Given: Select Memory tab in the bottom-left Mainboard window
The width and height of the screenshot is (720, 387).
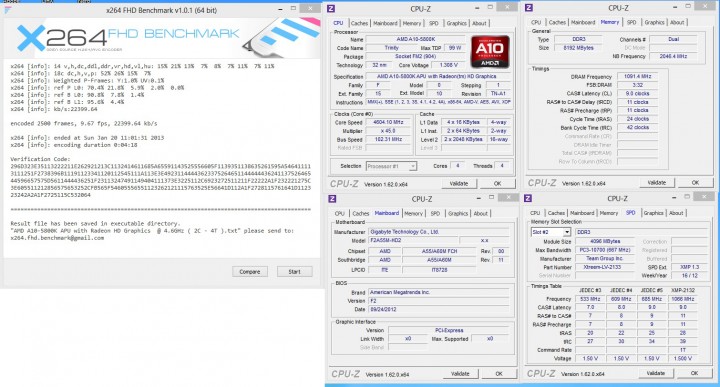Looking at the screenshot, I should click(413, 213).
